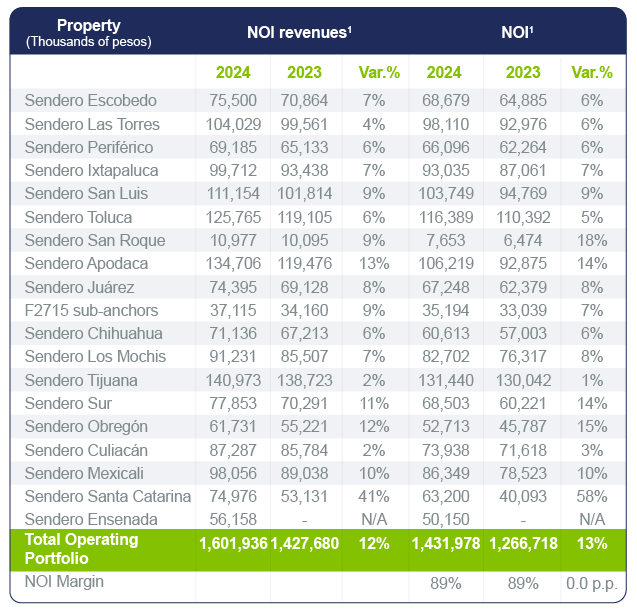Click the Total Operating Portfolio label

(x=82, y=548)
